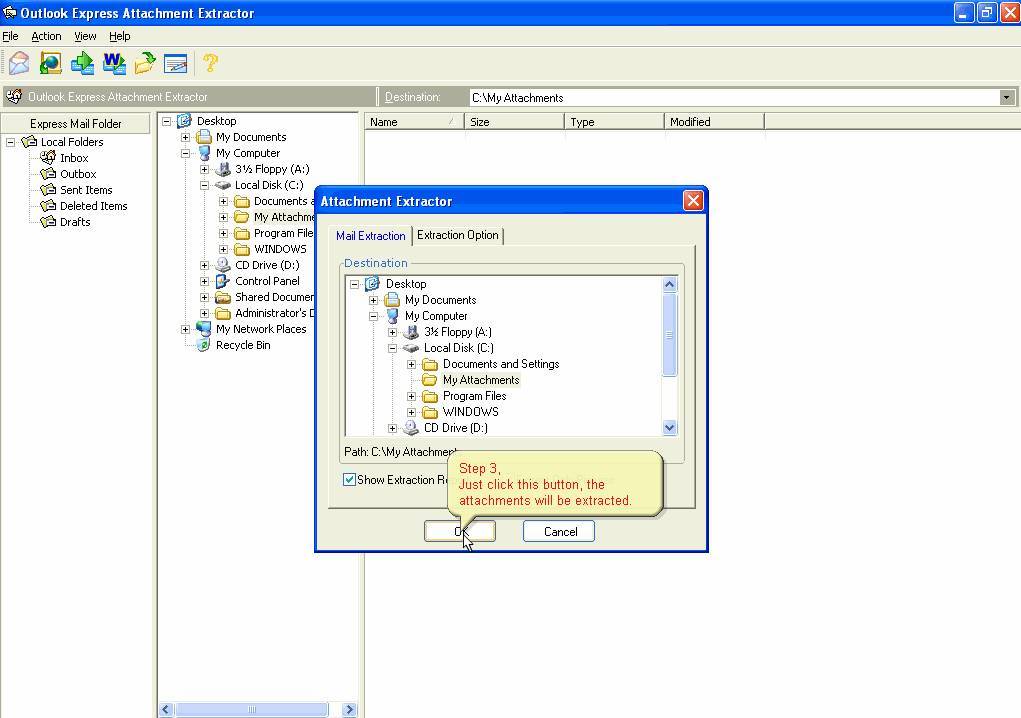This screenshot has width=1021, height=718.
Task: Click Cancel in Attachment Extractor dialog
Action: pyautogui.click(x=559, y=532)
